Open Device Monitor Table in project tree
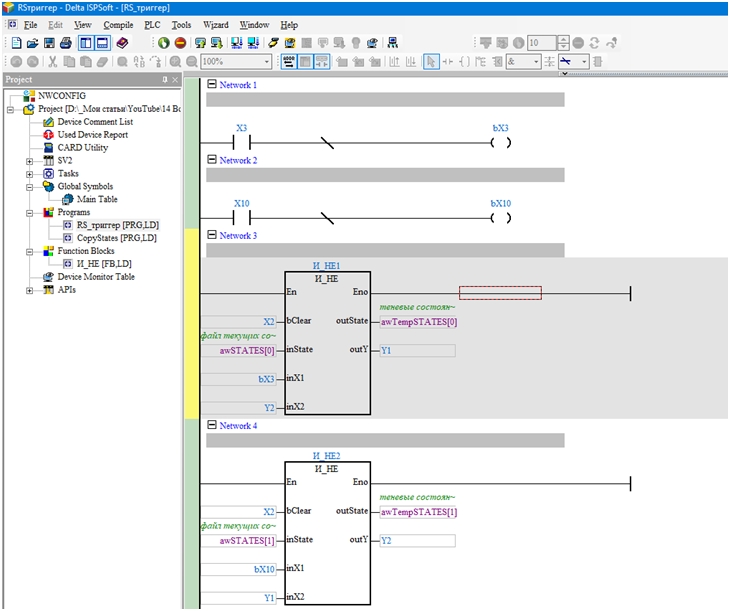 coord(96,277)
